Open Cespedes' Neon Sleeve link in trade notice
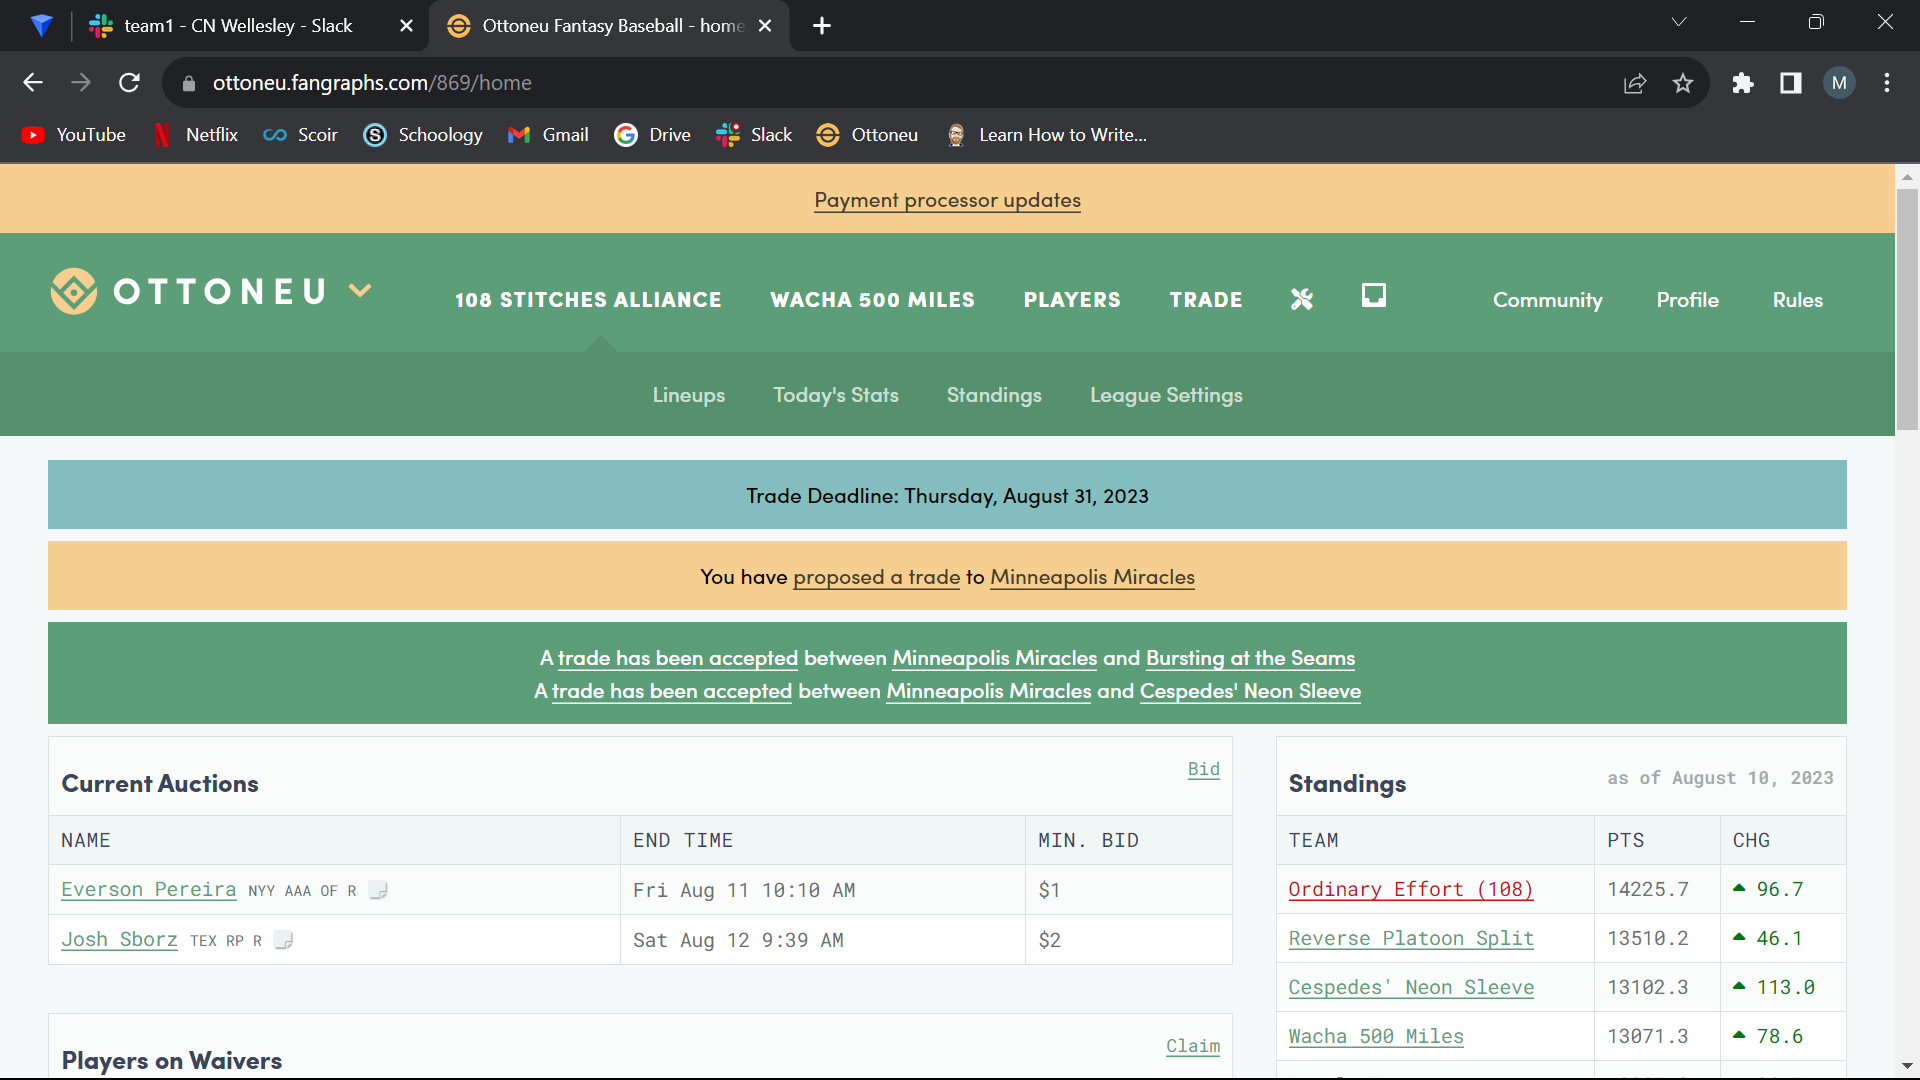The height and width of the screenshot is (1080, 1920). click(1250, 691)
